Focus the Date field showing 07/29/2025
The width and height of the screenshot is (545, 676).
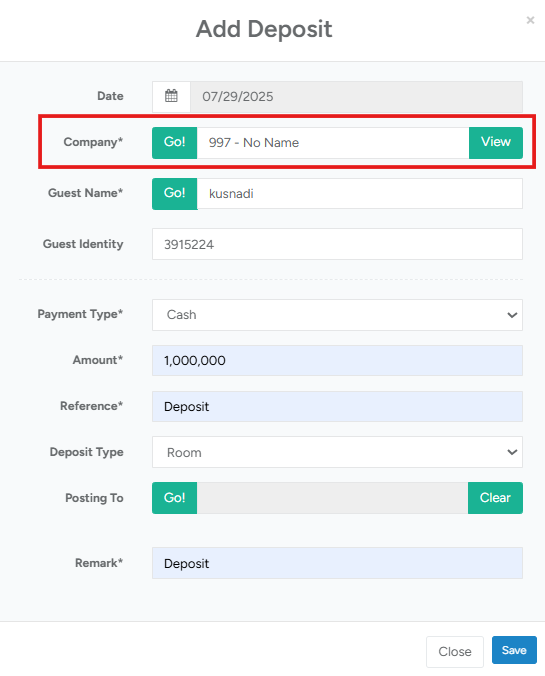357,97
